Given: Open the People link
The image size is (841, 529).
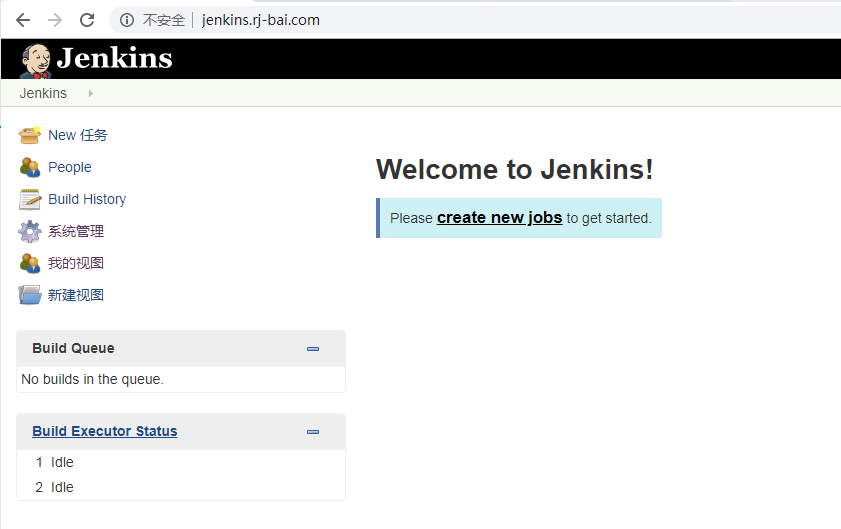Looking at the screenshot, I should 70,167.
